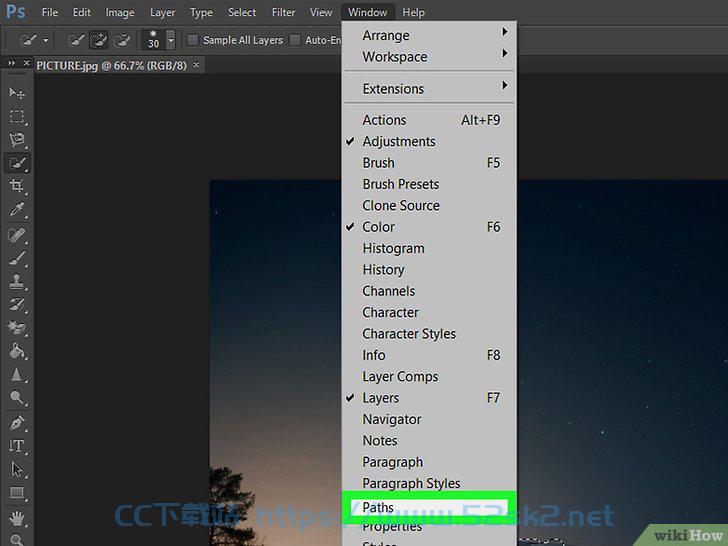Screen dimensions: 728x546
Task: Open the File menu
Action: click(50, 13)
